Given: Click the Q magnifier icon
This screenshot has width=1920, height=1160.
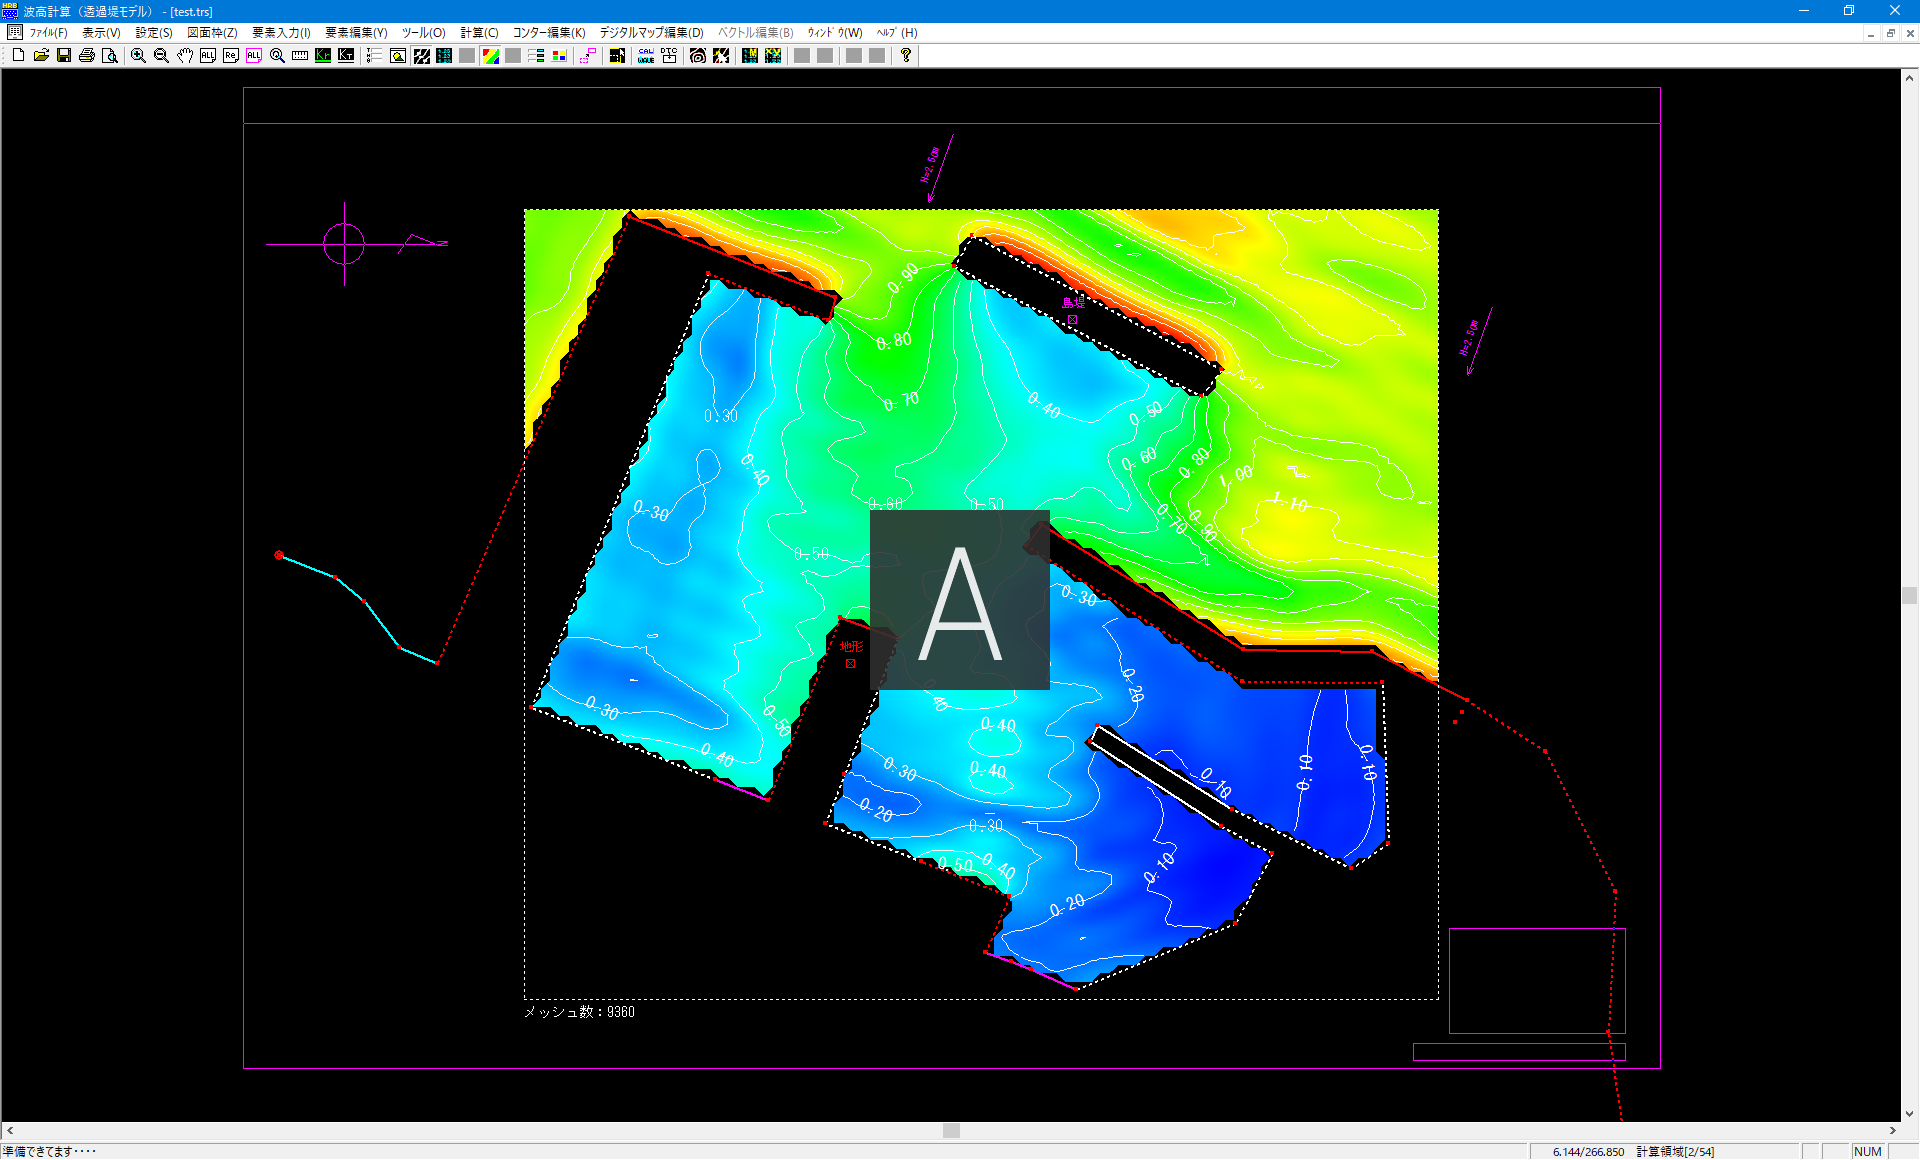Looking at the screenshot, I should click(277, 56).
